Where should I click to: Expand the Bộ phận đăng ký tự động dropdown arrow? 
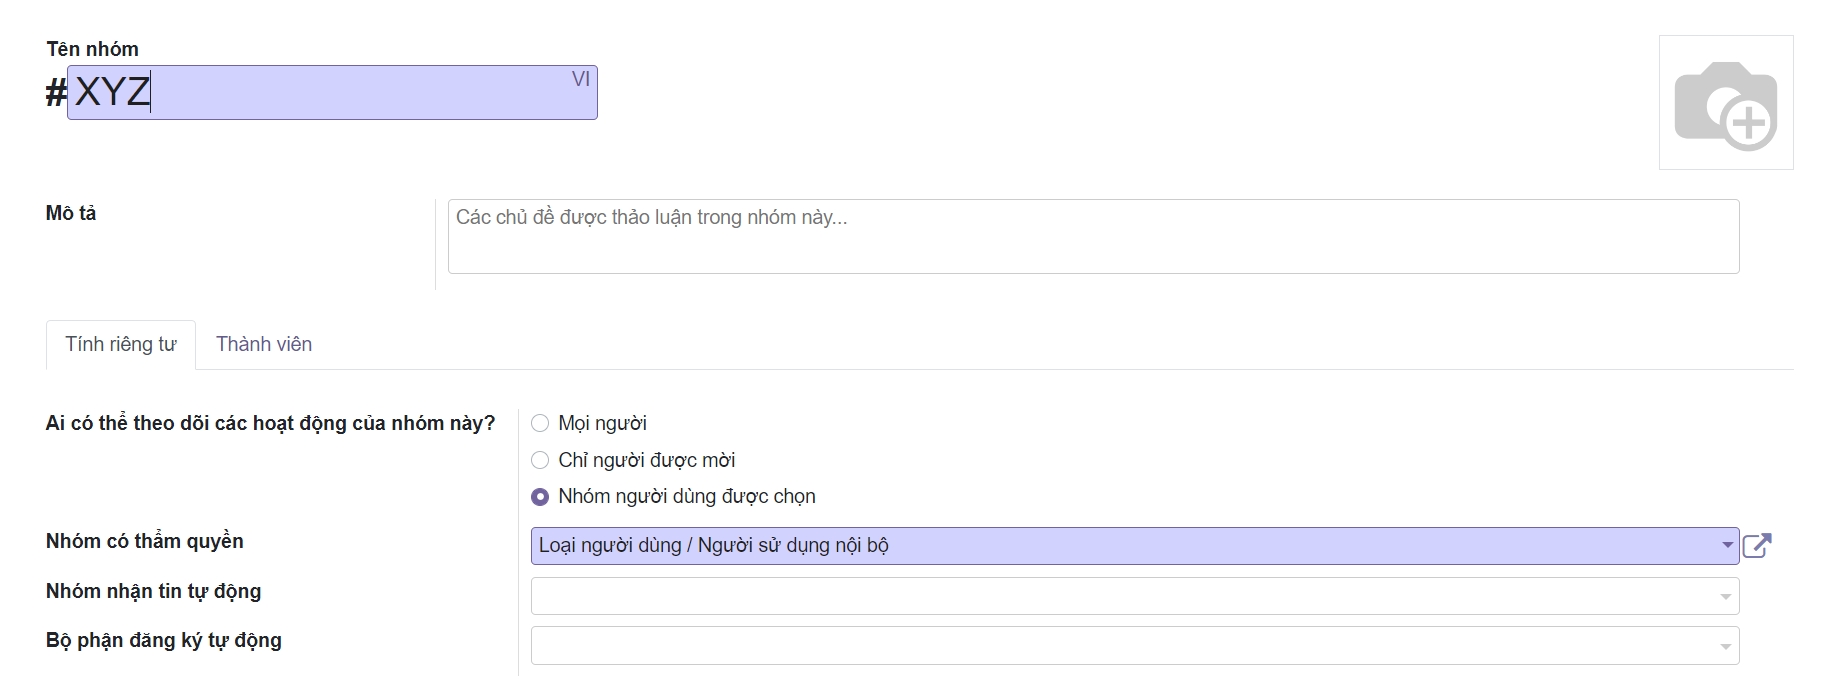tap(1726, 647)
